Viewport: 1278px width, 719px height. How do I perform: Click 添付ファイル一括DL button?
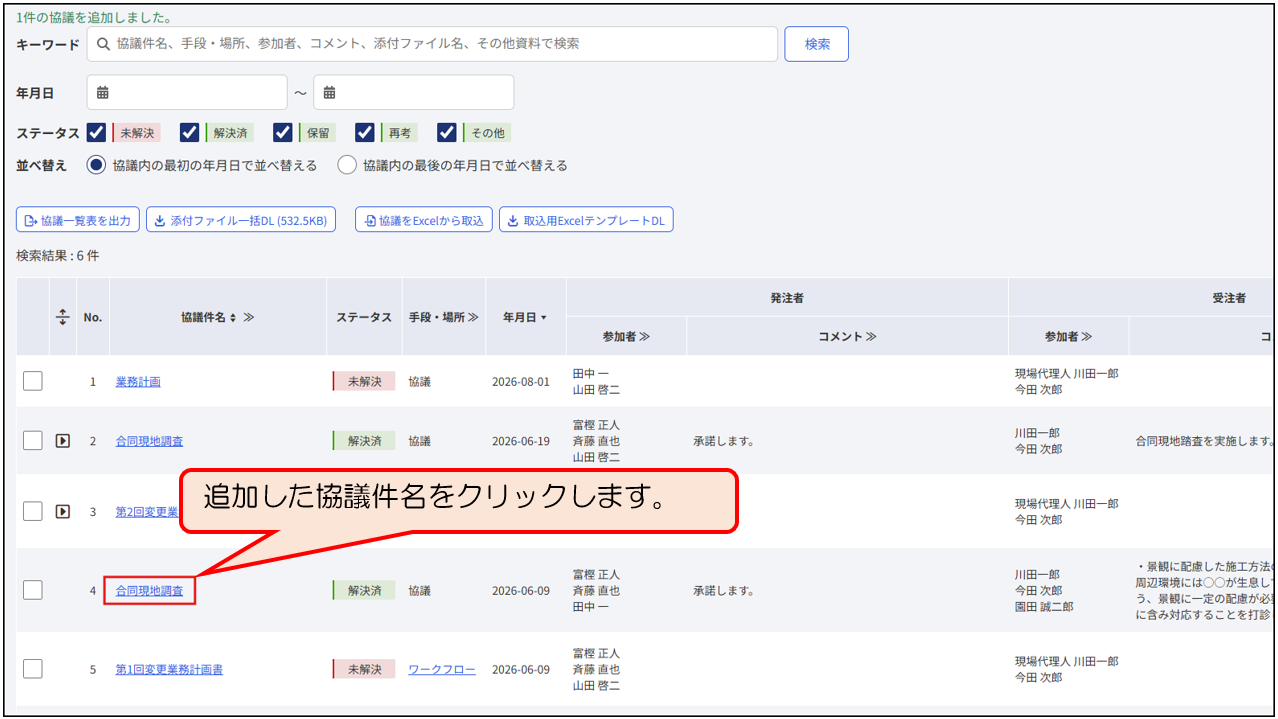pos(241,220)
